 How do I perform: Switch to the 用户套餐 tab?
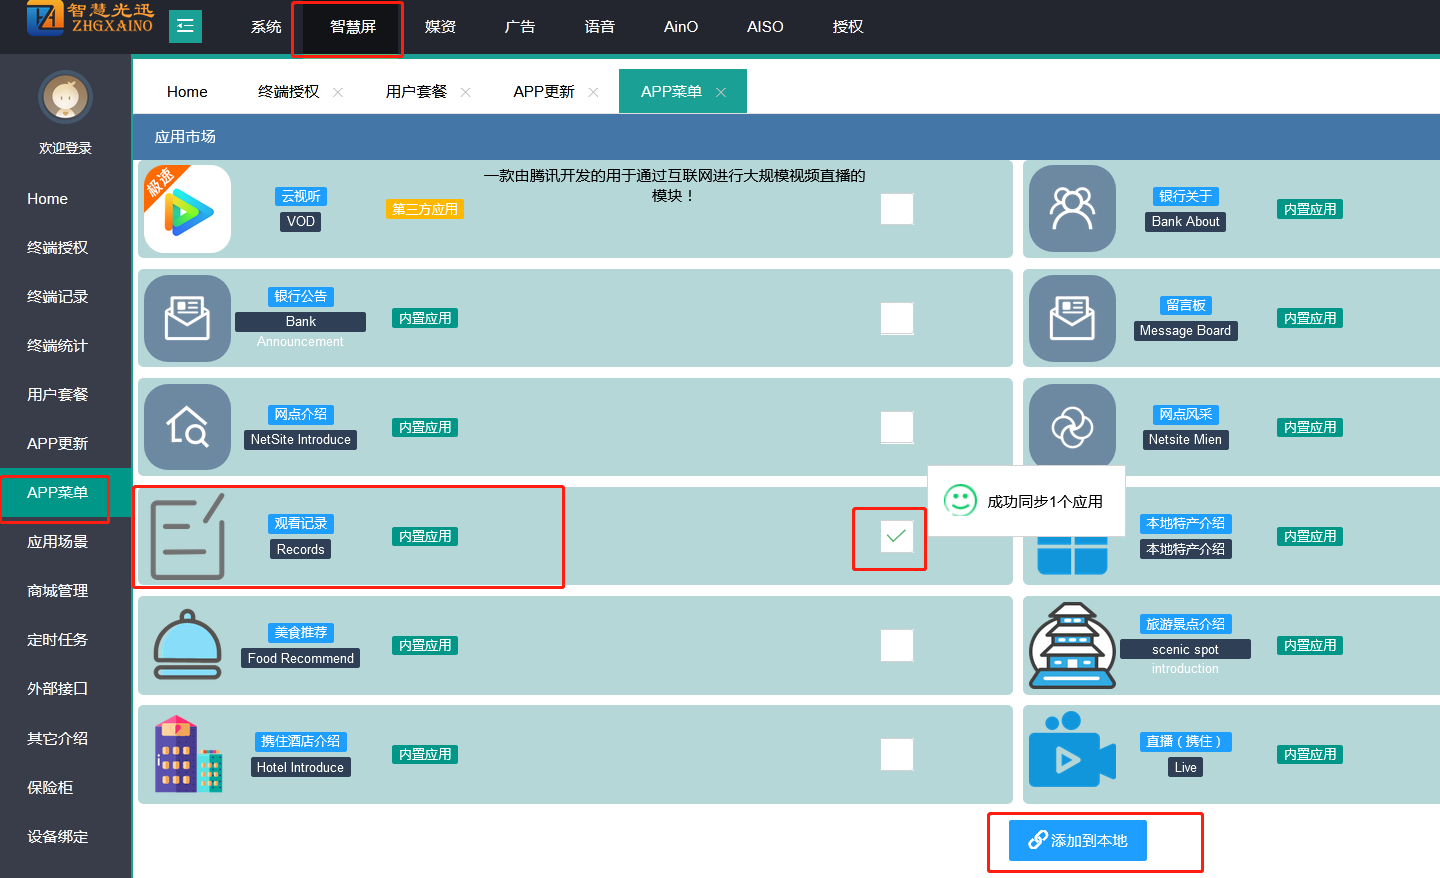point(416,92)
